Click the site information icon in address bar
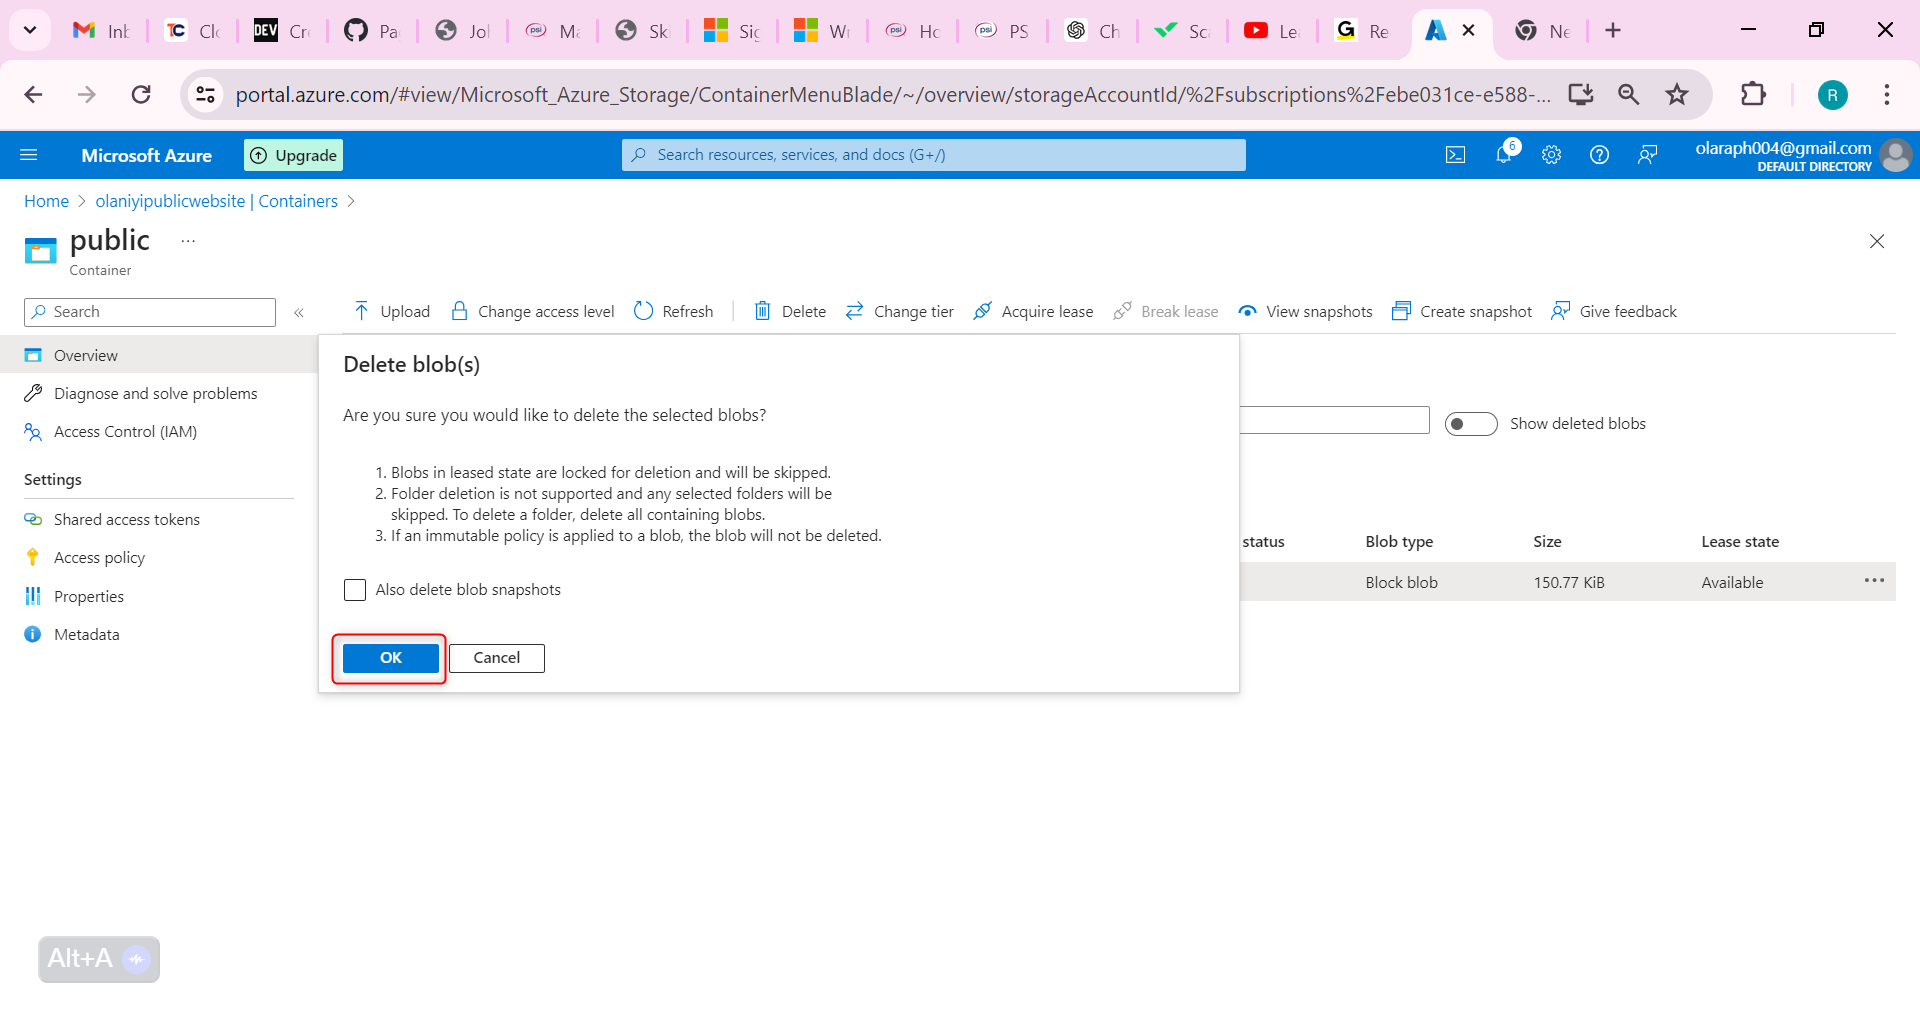Viewport: 1920px width, 1020px height. coord(206,94)
